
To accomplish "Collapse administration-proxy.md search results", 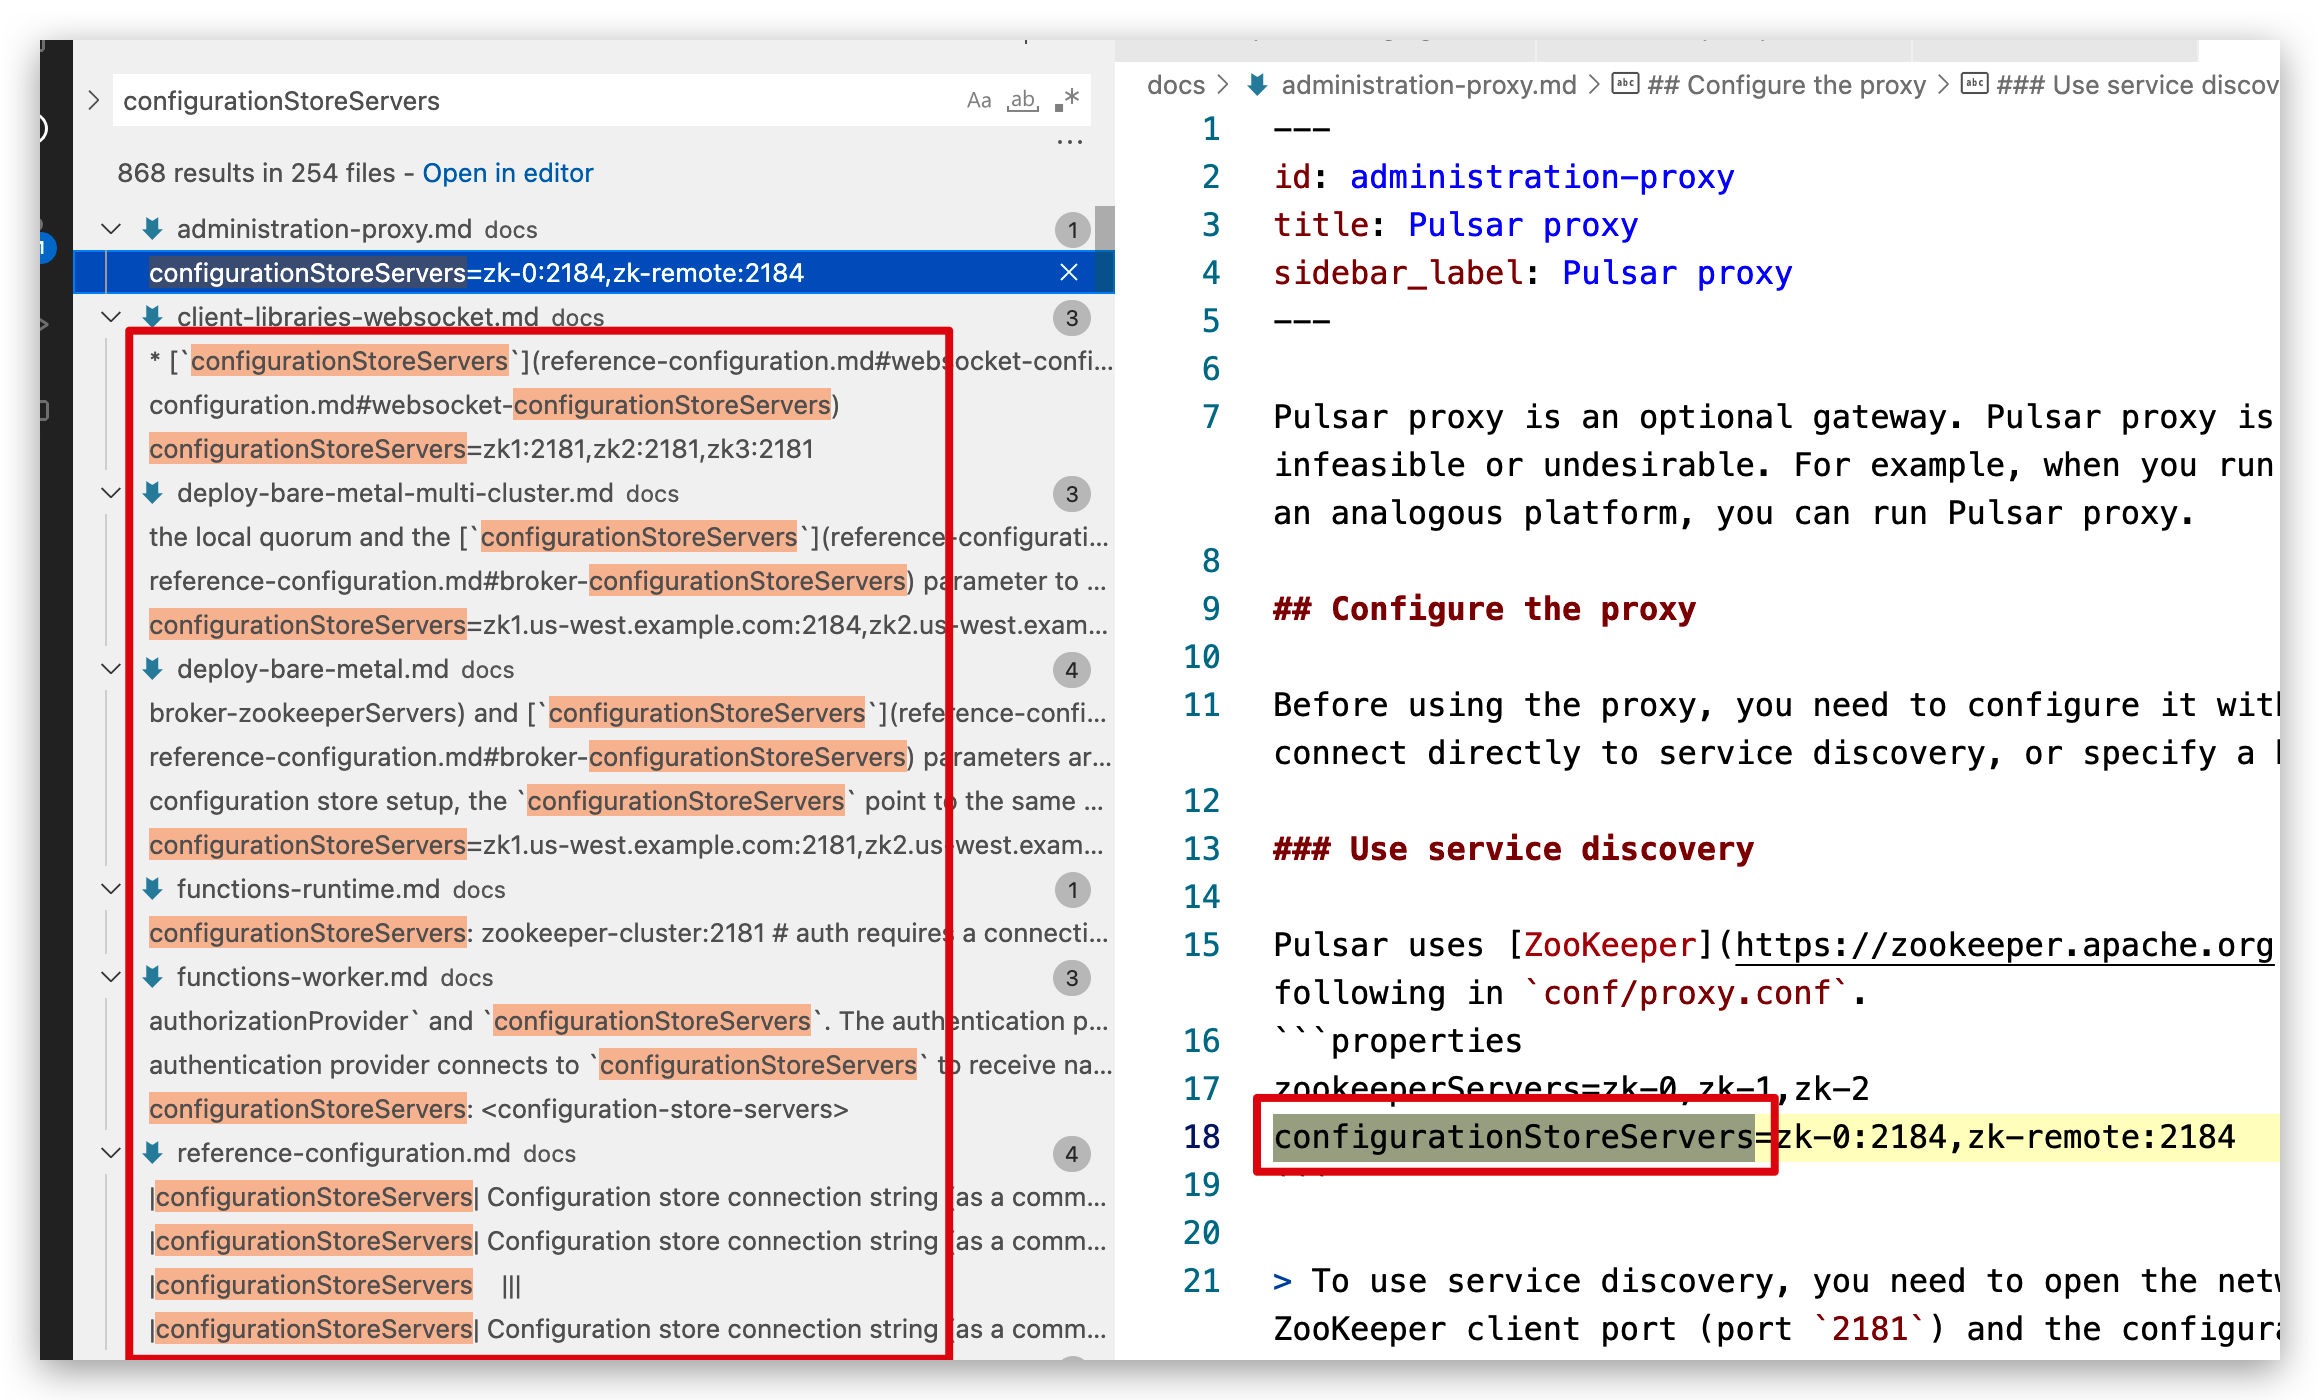I will click(111, 229).
